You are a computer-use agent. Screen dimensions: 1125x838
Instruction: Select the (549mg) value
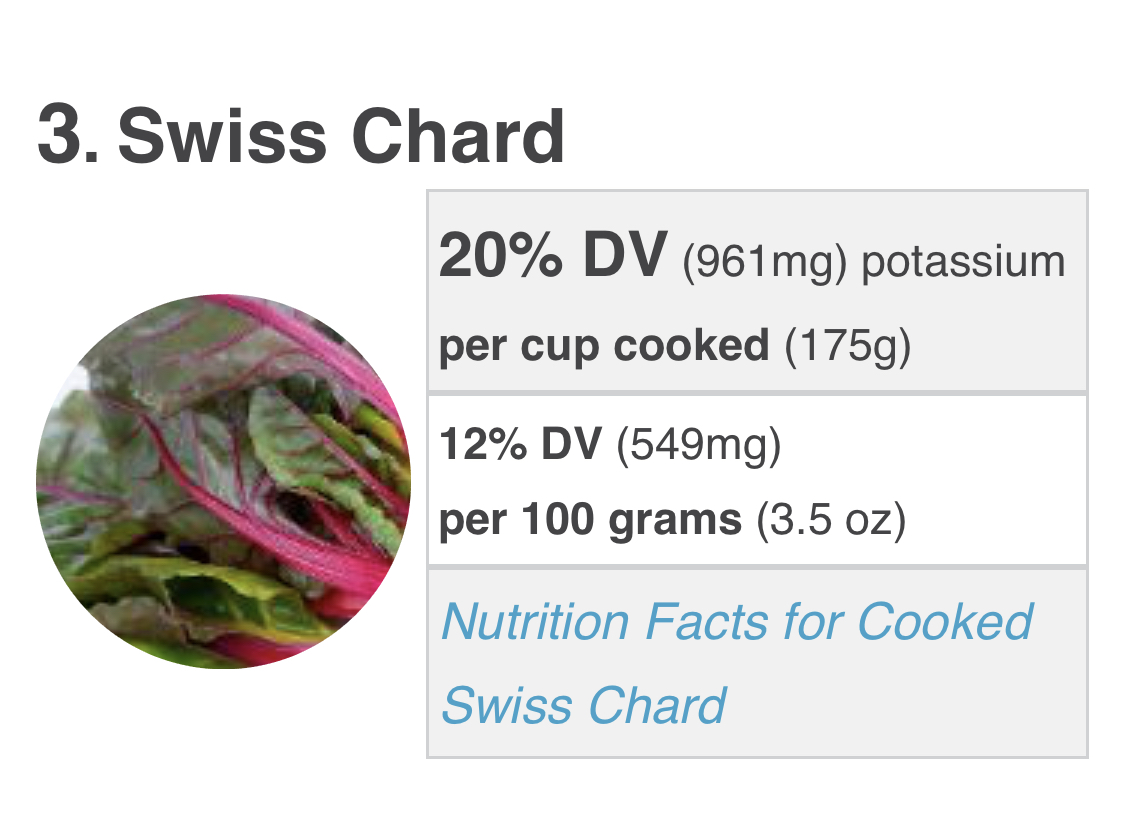click(x=698, y=445)
